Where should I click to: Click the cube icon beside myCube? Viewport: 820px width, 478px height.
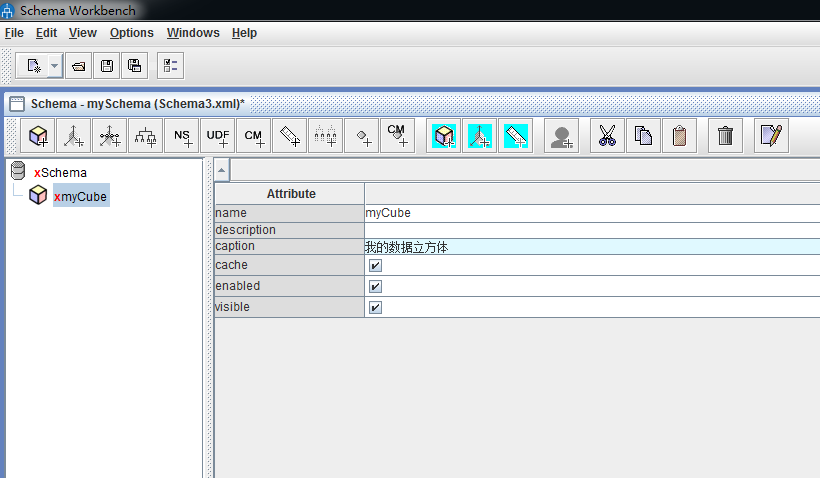(x=38, y=195)
